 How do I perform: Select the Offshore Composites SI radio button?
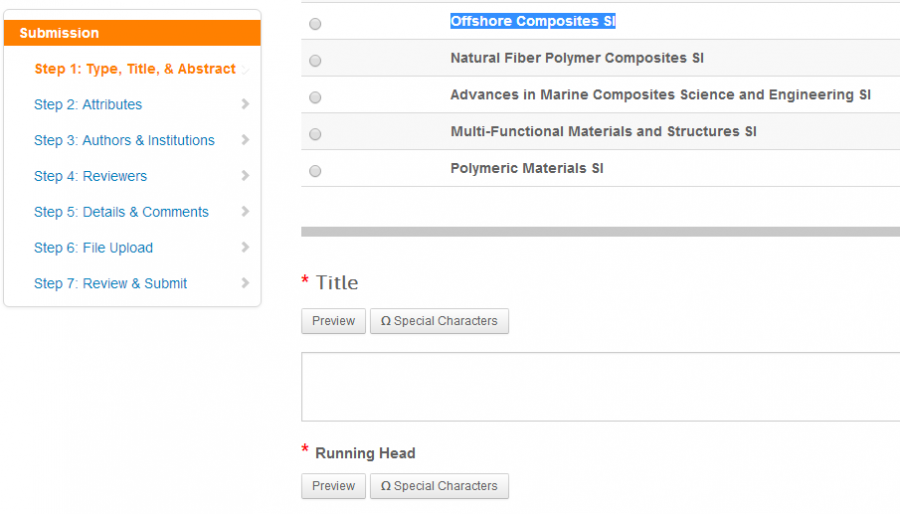coord(316,24)
